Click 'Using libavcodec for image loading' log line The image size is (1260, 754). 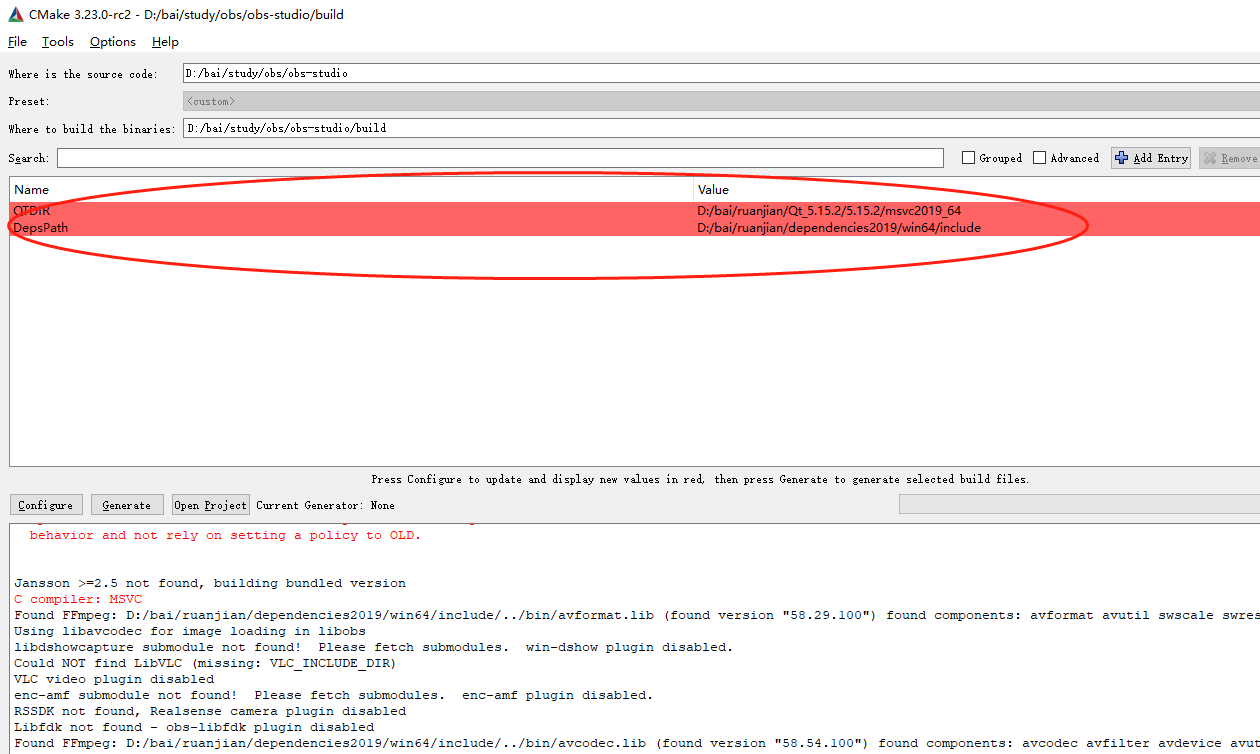coord(190,631)
